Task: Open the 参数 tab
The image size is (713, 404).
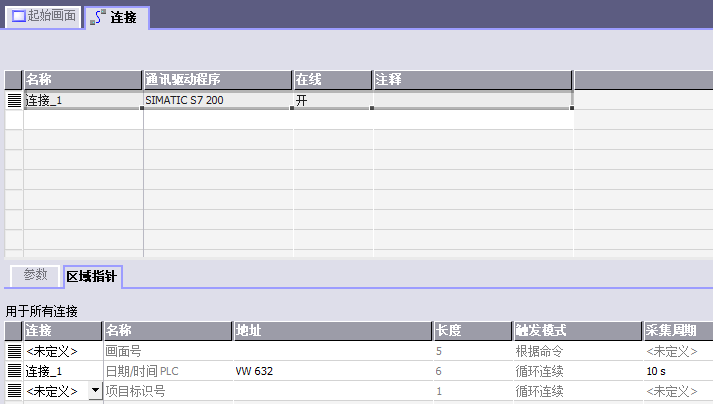Action: pyautogui.click(x=35, y=275)
